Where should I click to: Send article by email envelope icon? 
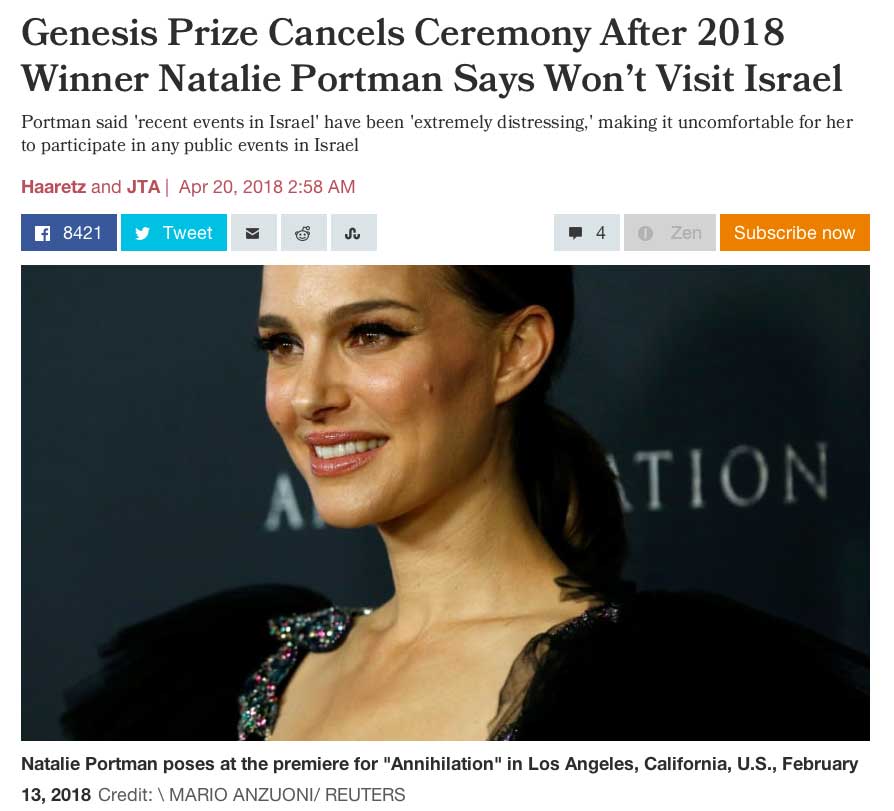click(x=253, y=233)
